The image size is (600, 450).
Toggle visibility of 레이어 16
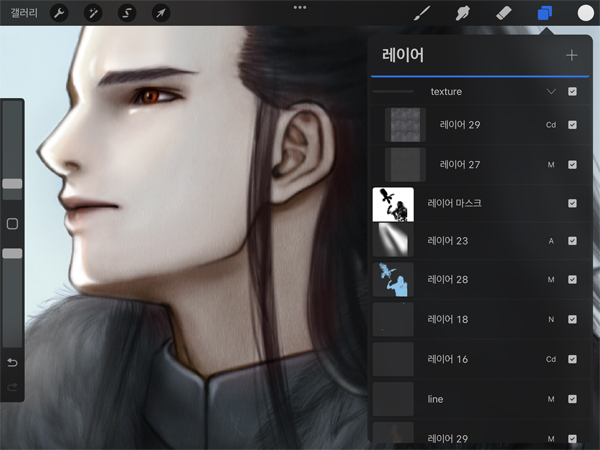pos(572,359)
